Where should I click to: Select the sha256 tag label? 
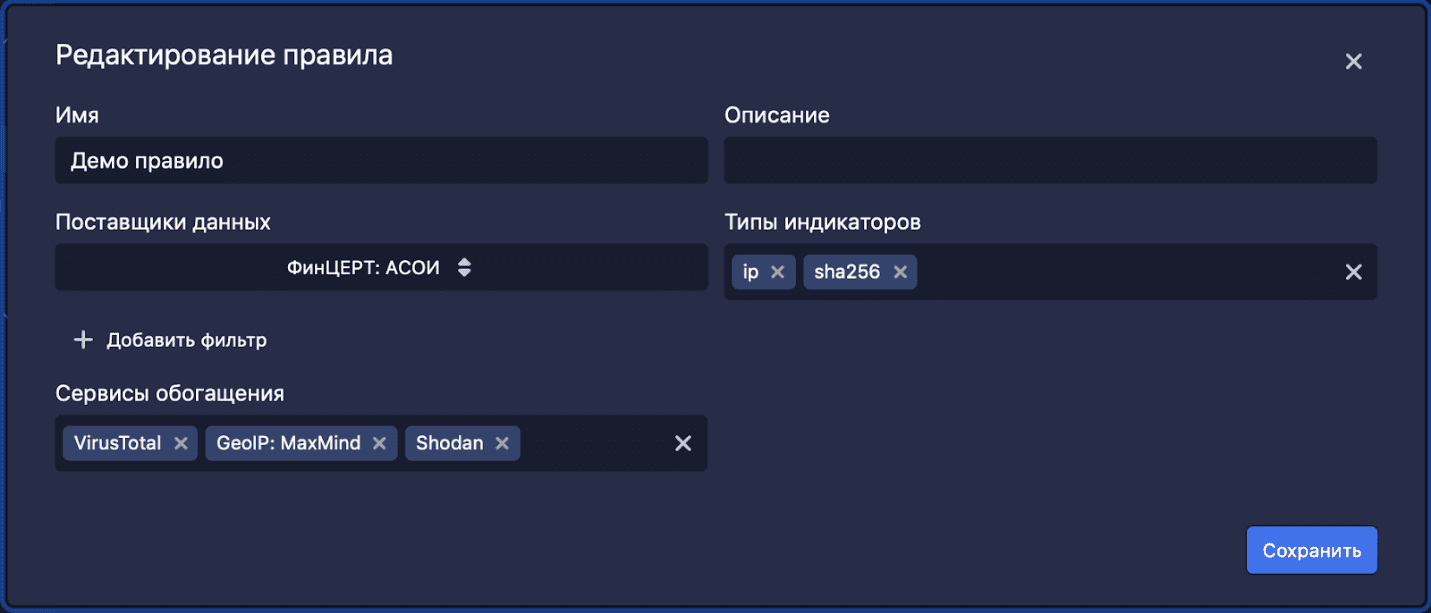[x=846, y=272]
